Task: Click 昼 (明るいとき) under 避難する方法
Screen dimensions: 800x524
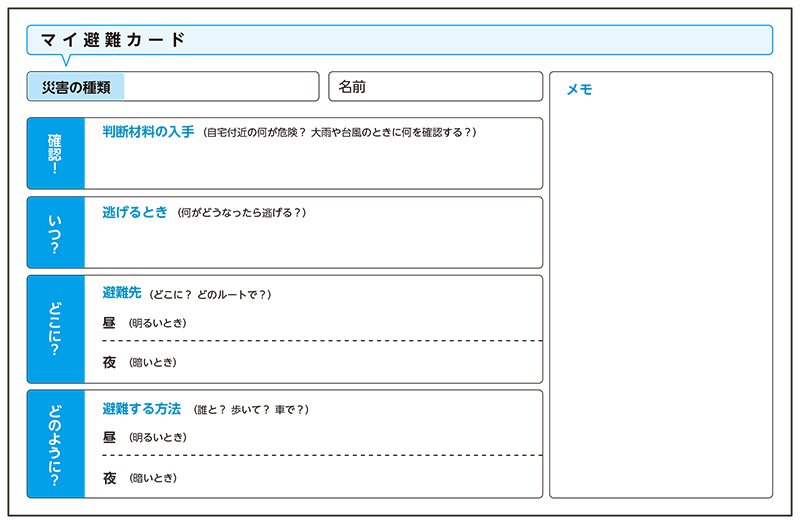Action: (x=145, y=437)
